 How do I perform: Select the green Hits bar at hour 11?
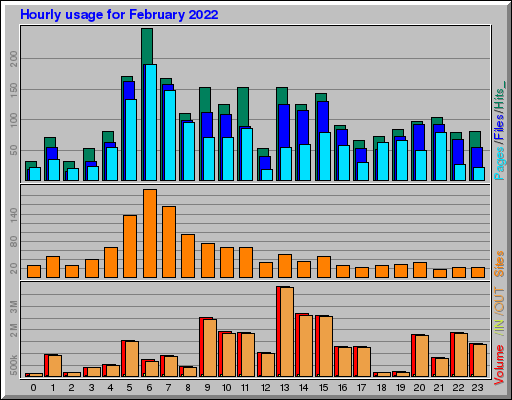click(243, 107)
